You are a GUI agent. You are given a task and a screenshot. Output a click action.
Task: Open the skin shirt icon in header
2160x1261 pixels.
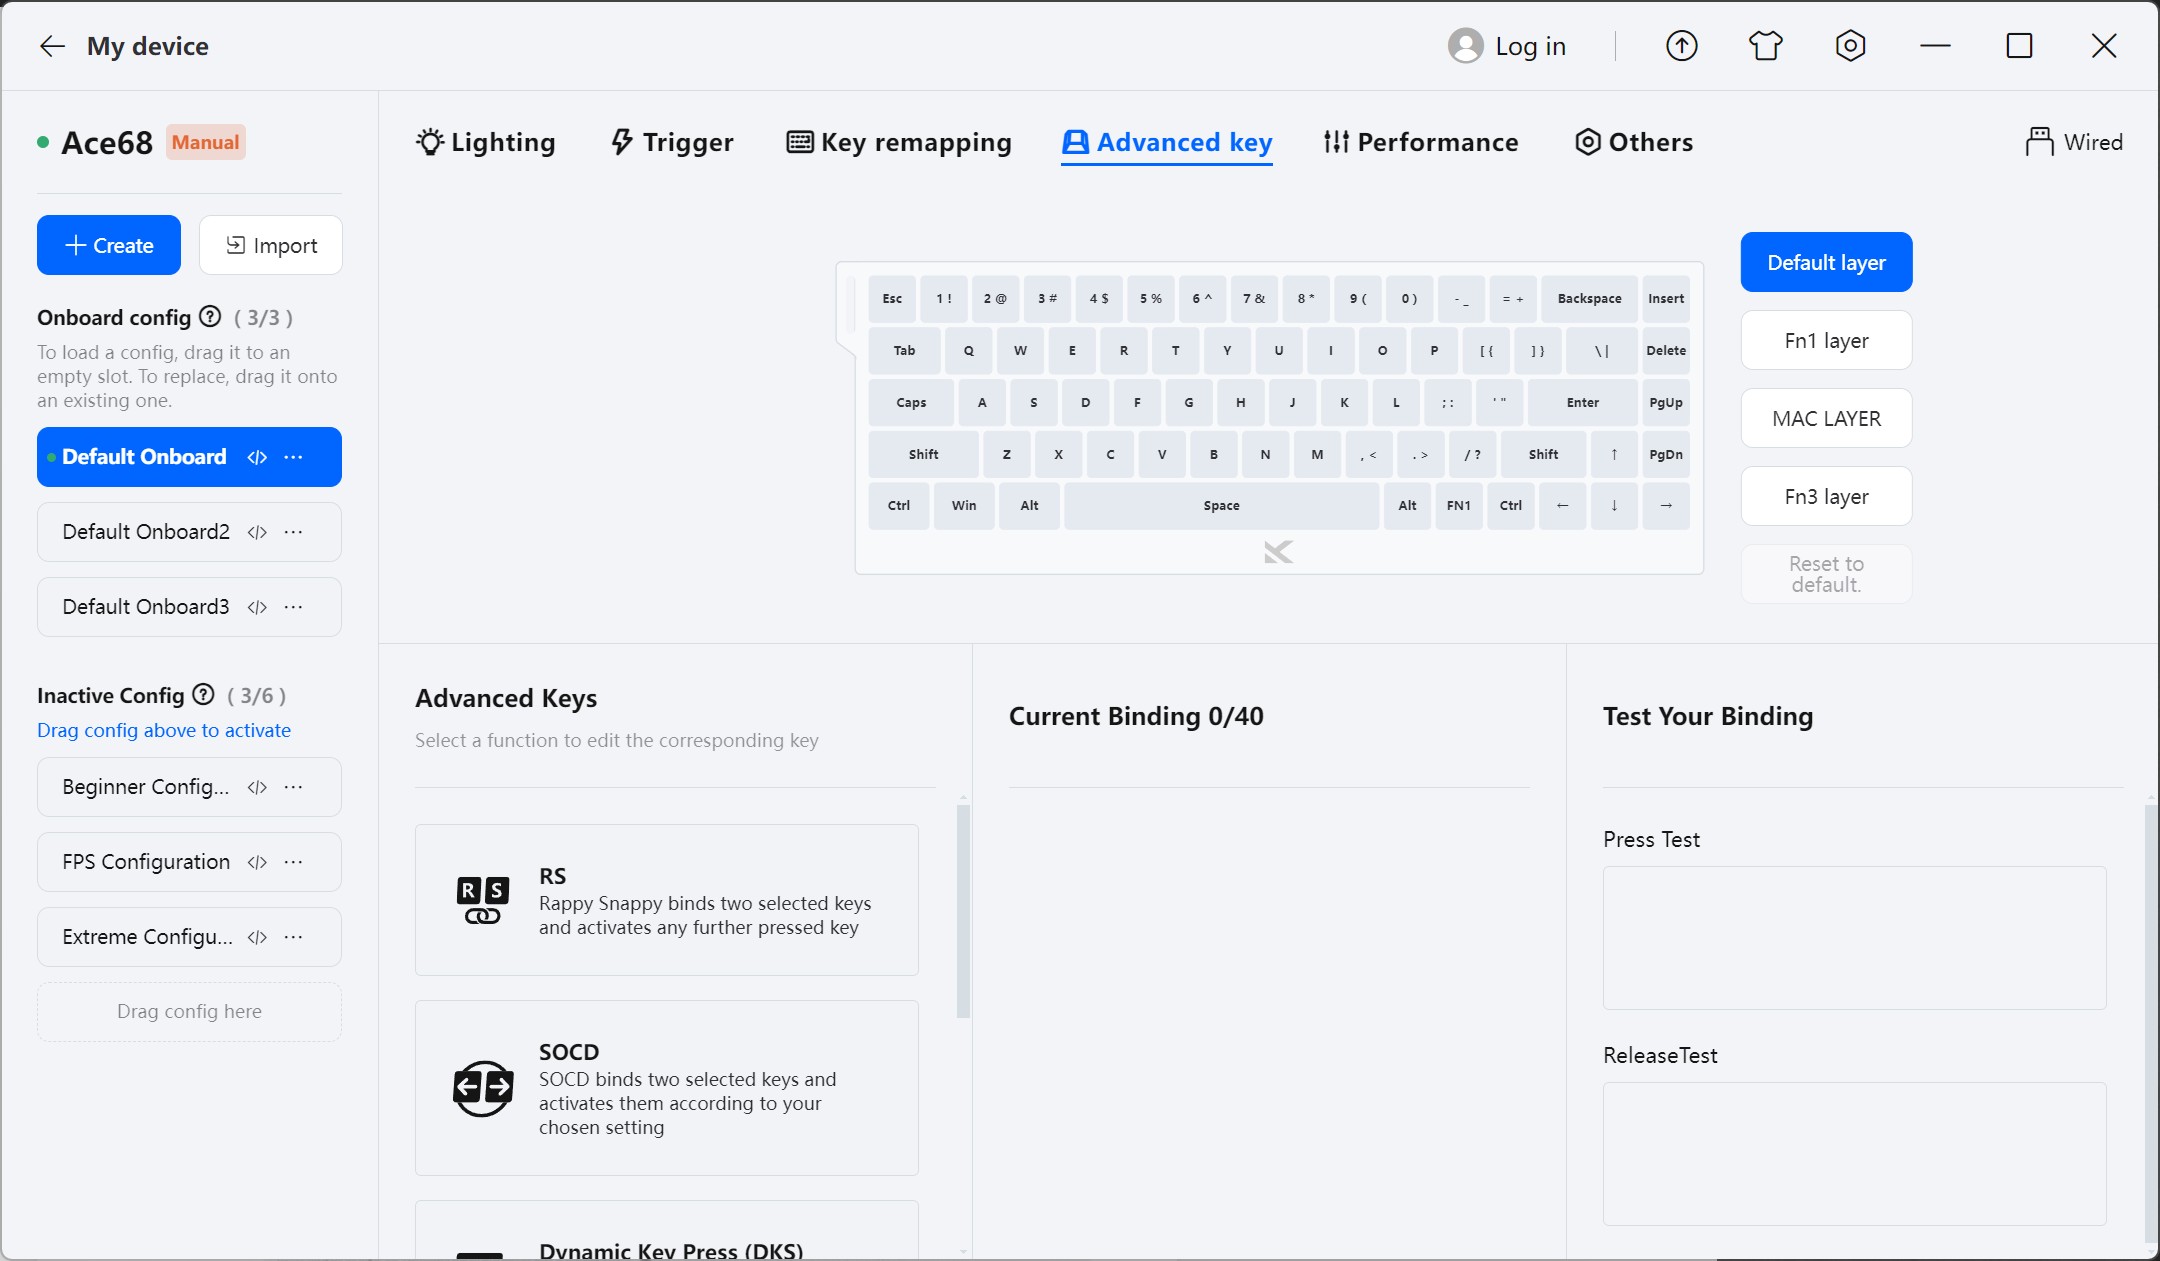1765,46
